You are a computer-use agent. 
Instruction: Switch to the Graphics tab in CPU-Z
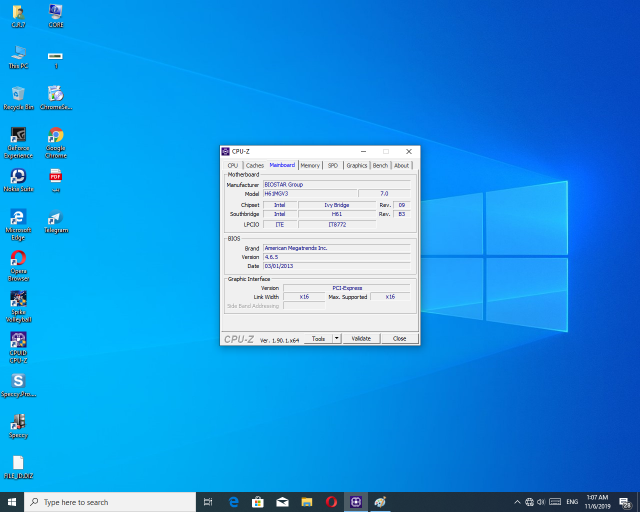pos(357,165)
